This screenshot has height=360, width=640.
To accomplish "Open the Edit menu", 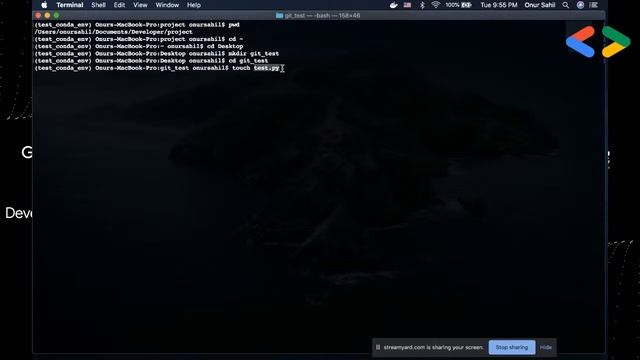I will 119,5.
